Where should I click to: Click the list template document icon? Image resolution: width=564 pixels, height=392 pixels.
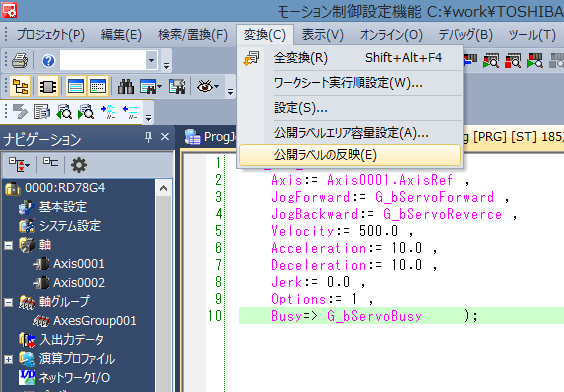point(42,112)
